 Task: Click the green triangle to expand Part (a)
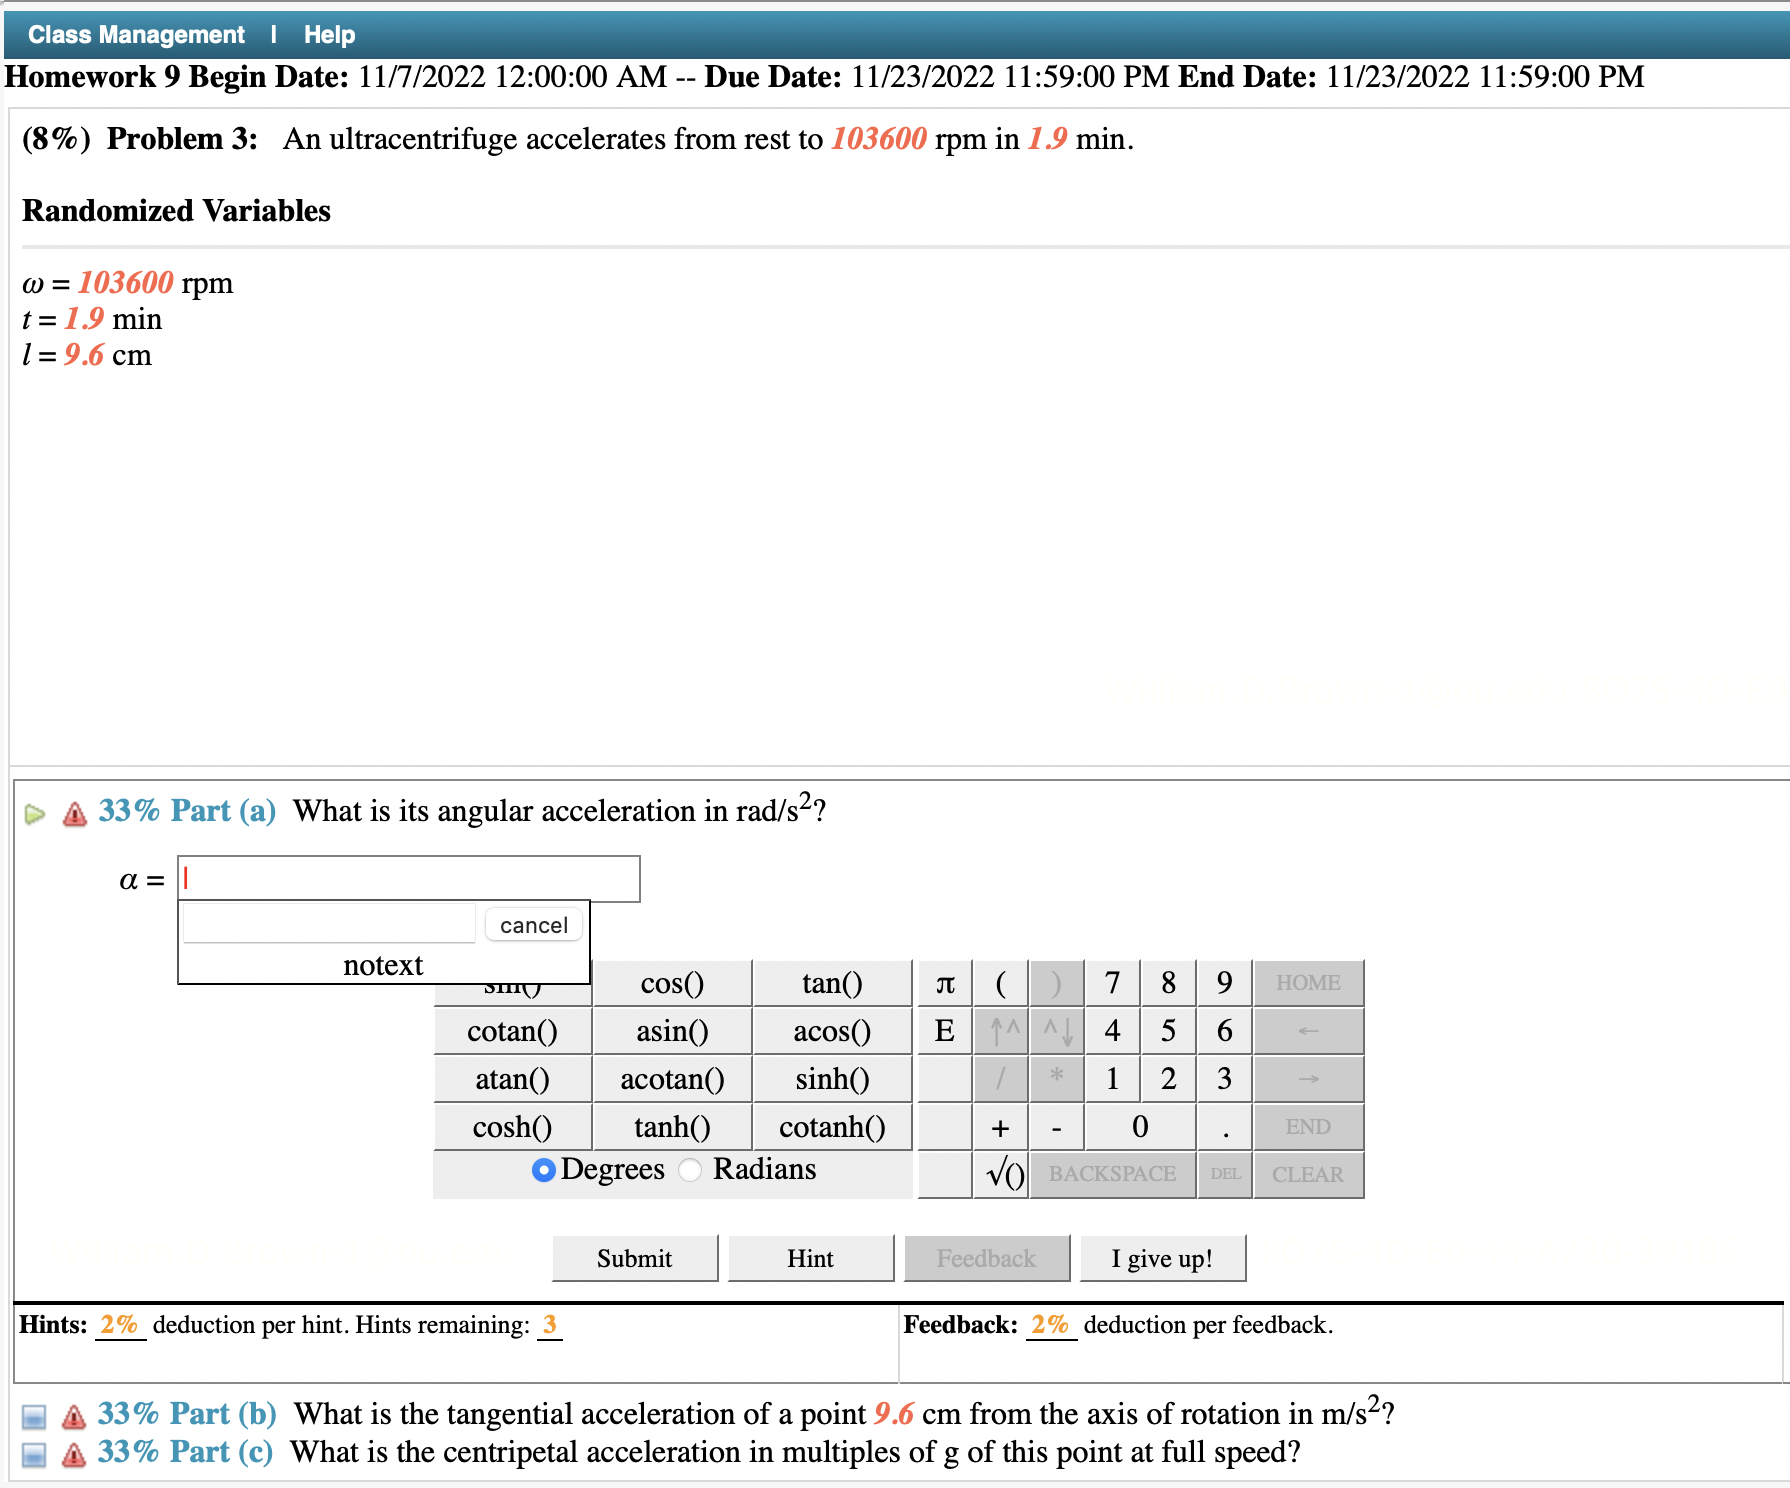[x=36, y=813]
